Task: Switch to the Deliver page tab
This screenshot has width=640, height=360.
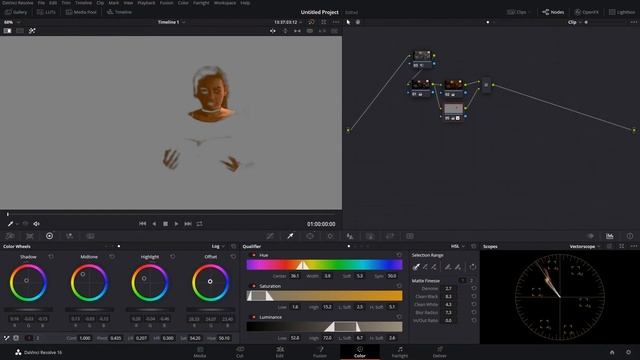Action: coord(440,351)
